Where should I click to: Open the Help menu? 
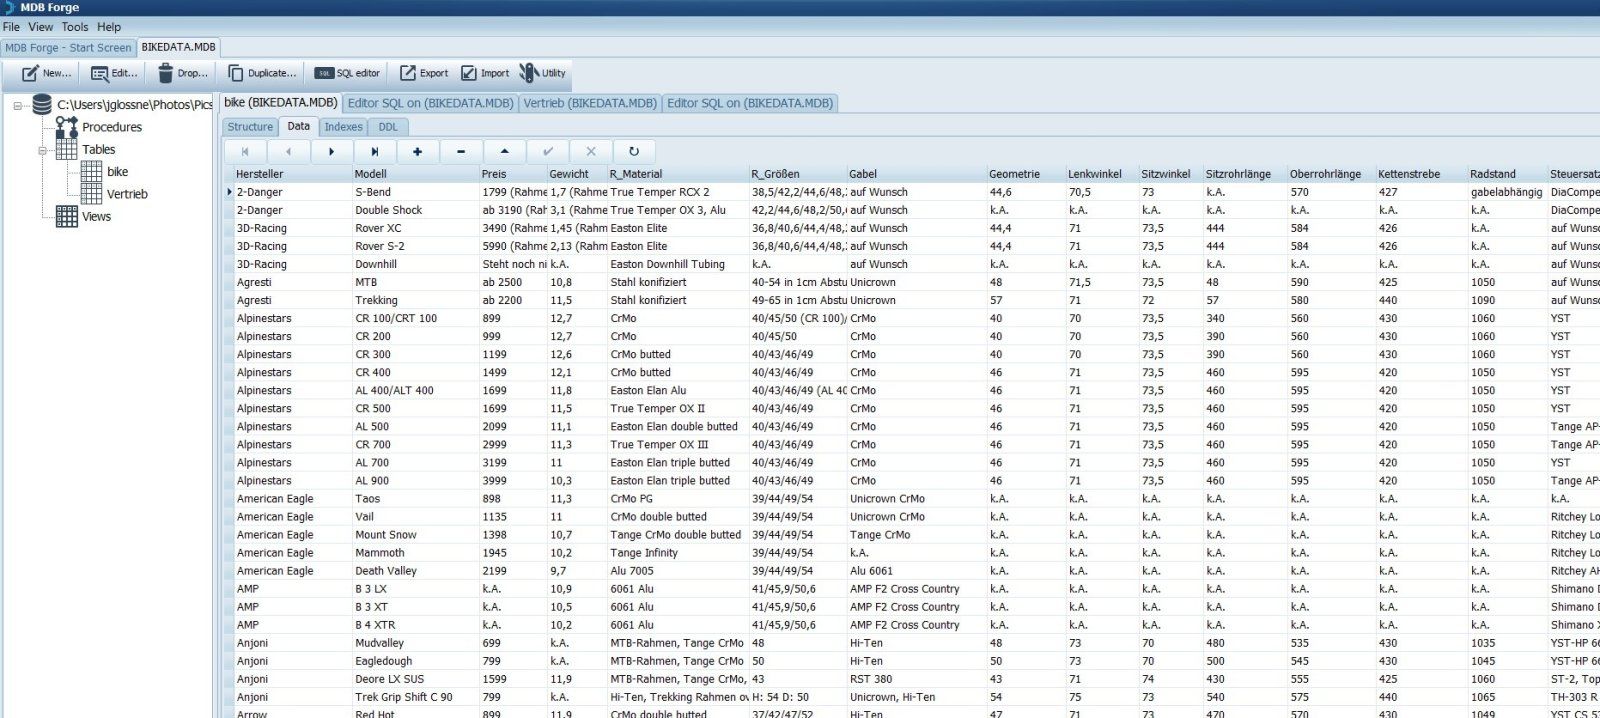(x=109, y=27)
